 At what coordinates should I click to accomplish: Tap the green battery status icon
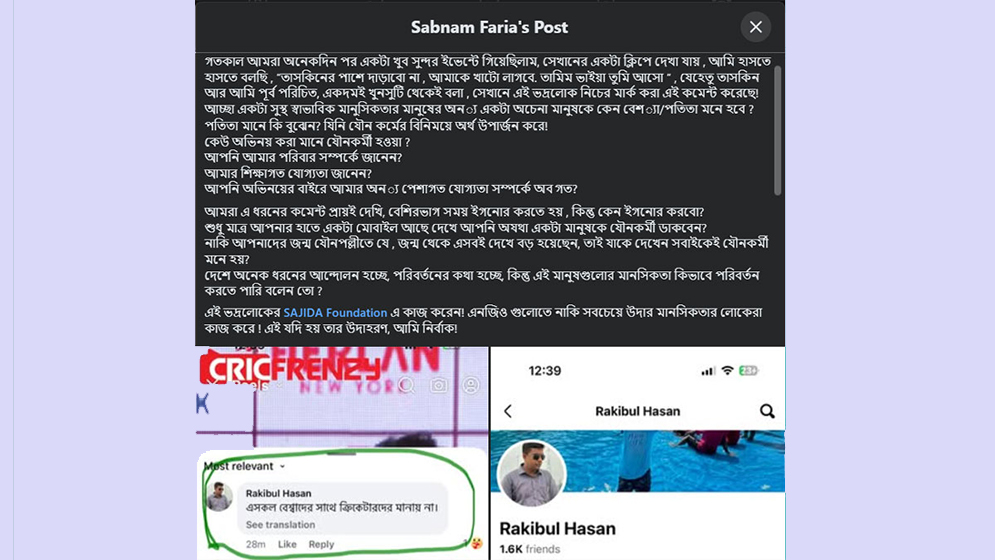coord(748,371)
